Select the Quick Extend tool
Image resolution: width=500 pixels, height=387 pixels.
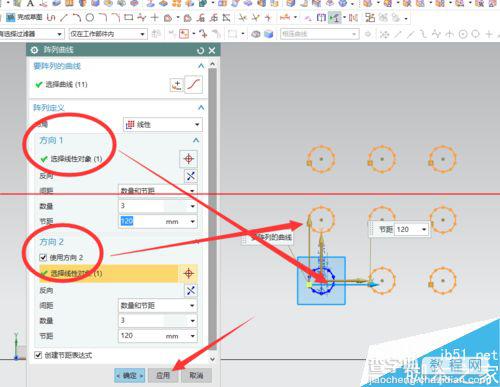point(255,18)
